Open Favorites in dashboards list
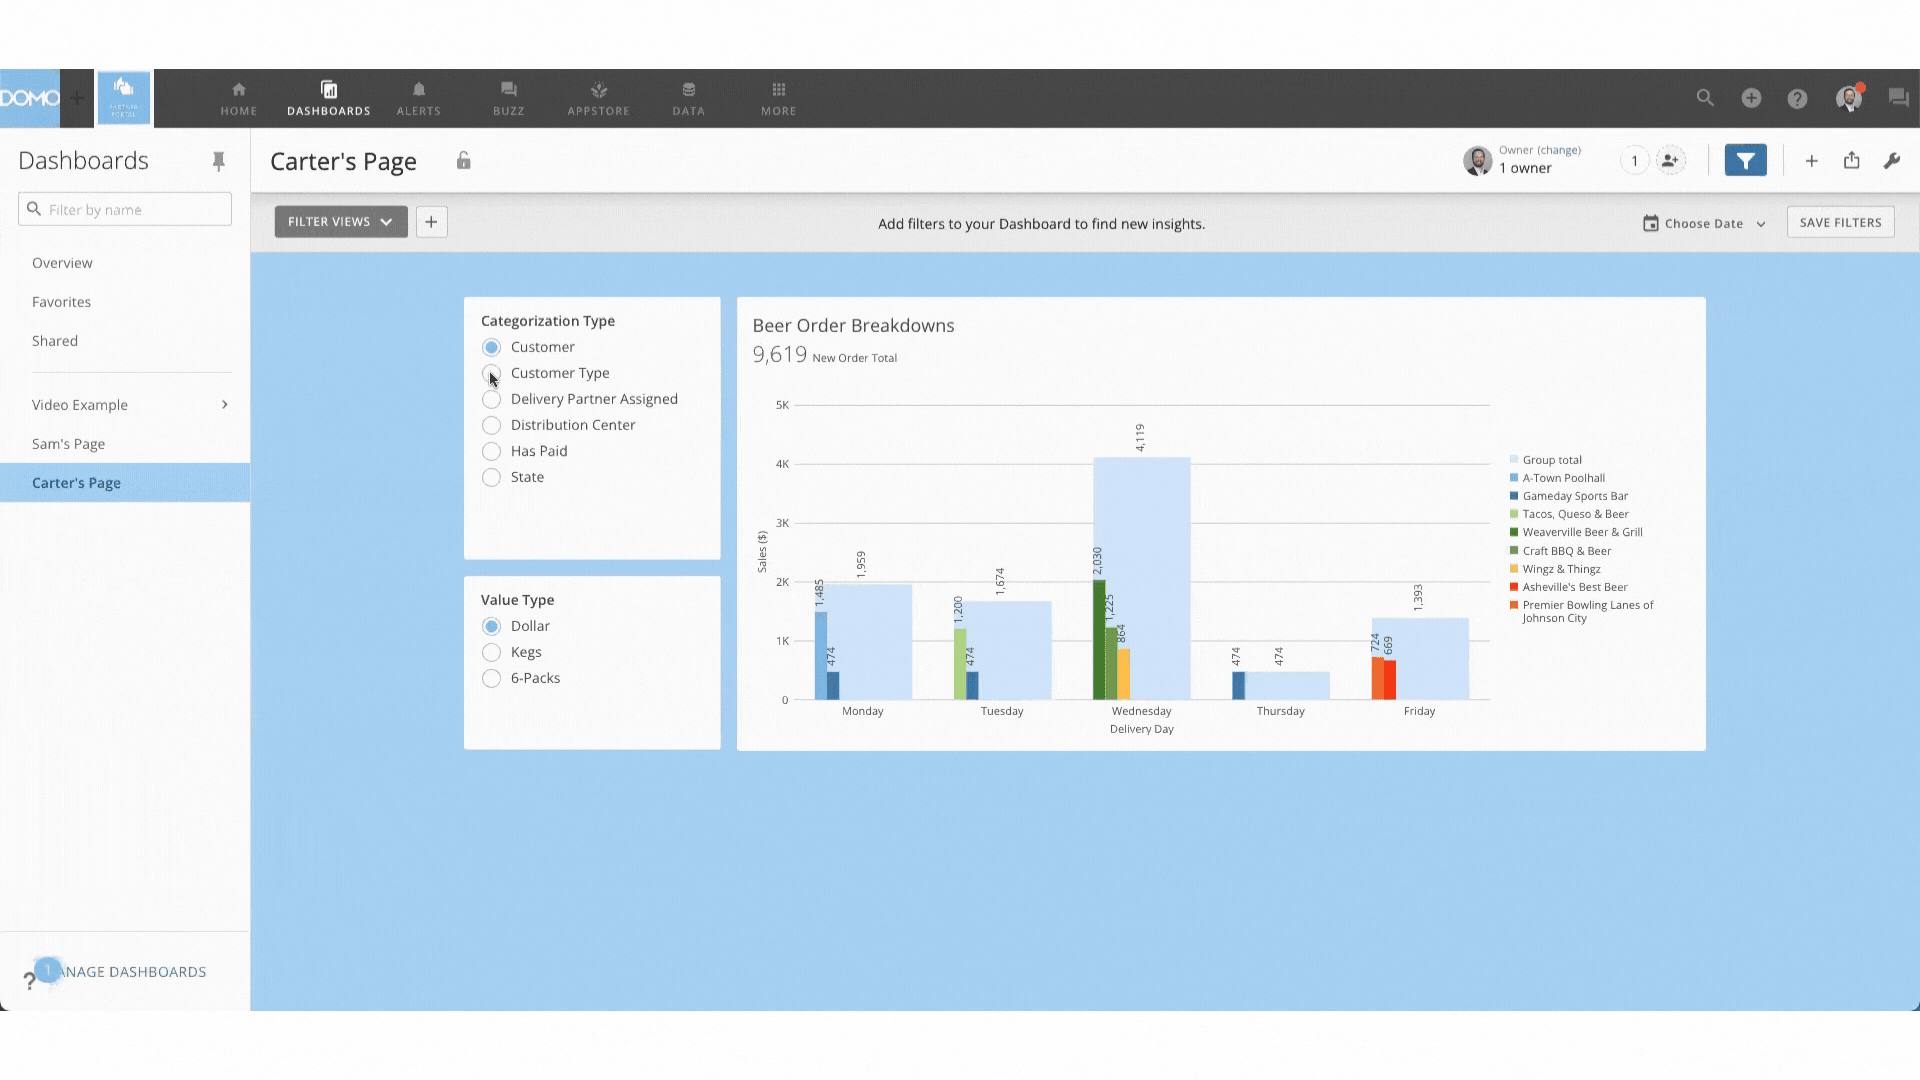 click(61, 302)
